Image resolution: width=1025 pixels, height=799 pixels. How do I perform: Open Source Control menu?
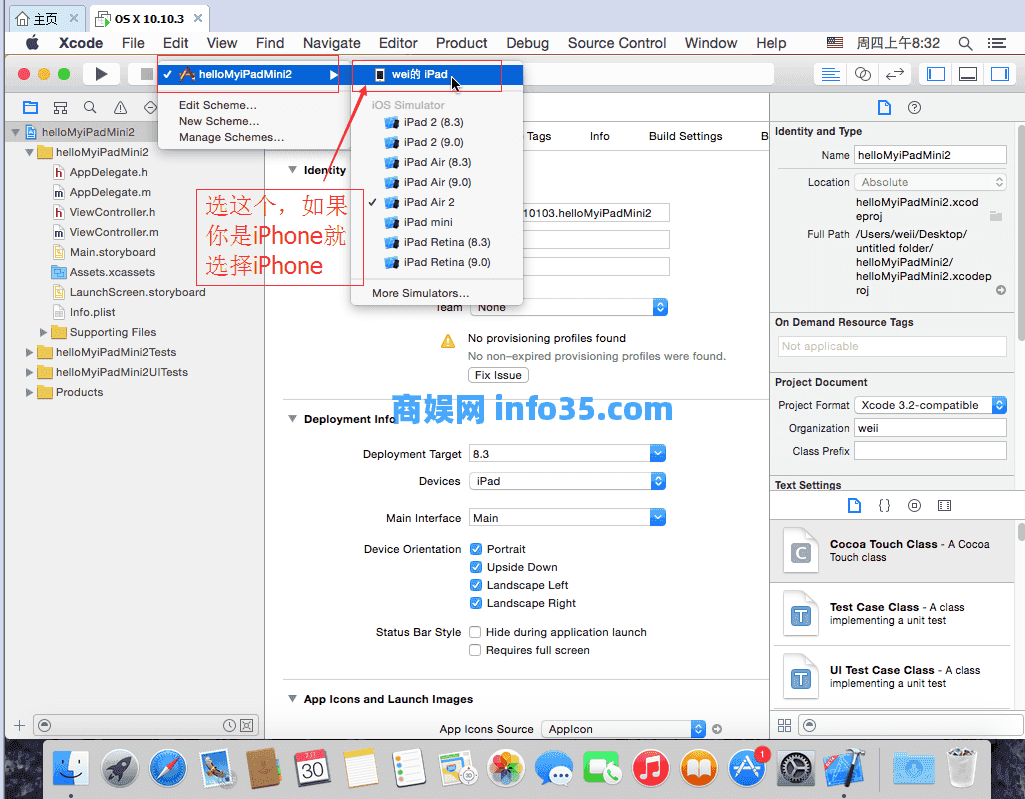coord(616,43)
